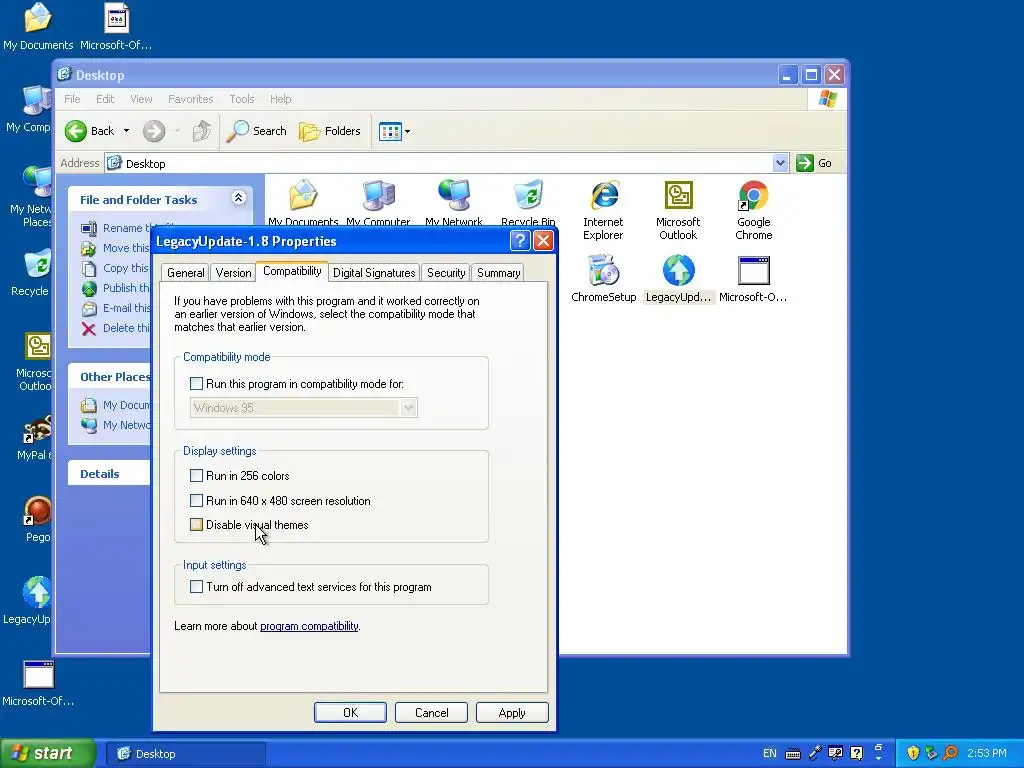This screenshot has width=1024, height=768.
Task: Open the Tools menu
Action: [x=242, y=99]
